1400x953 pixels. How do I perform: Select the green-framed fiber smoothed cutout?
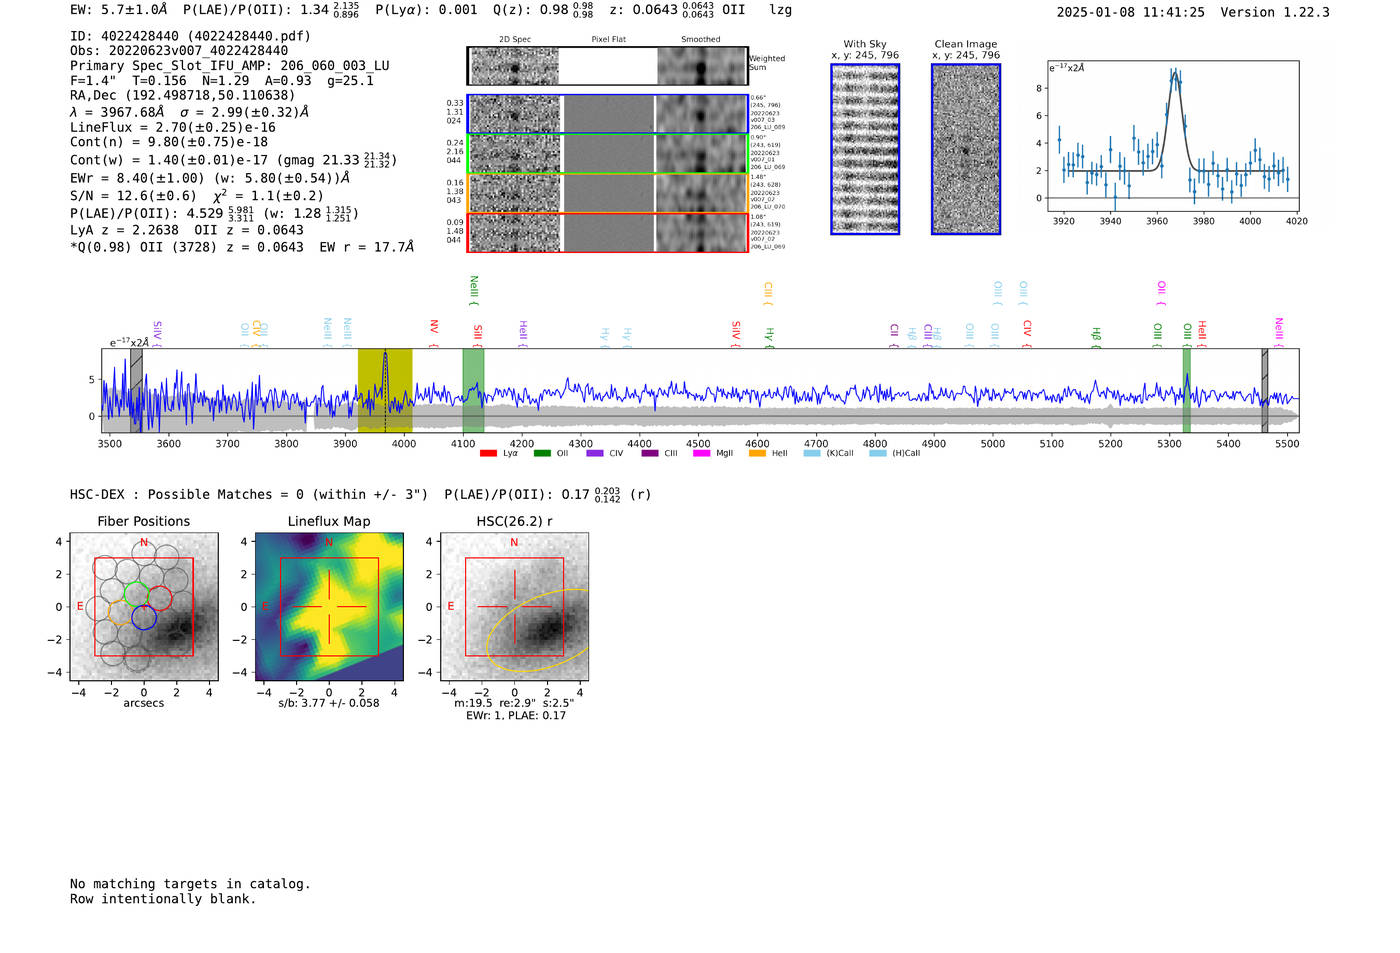coord(702,154)
